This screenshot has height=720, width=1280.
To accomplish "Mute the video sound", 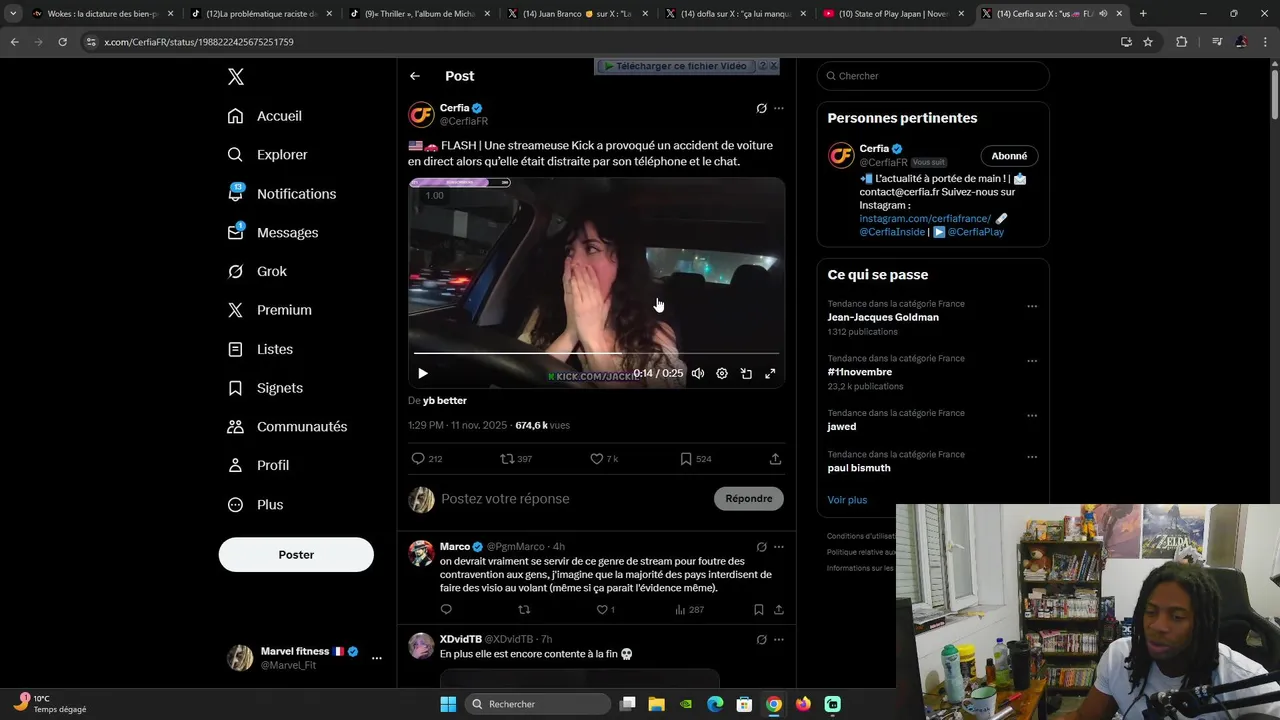I will 697,373.
